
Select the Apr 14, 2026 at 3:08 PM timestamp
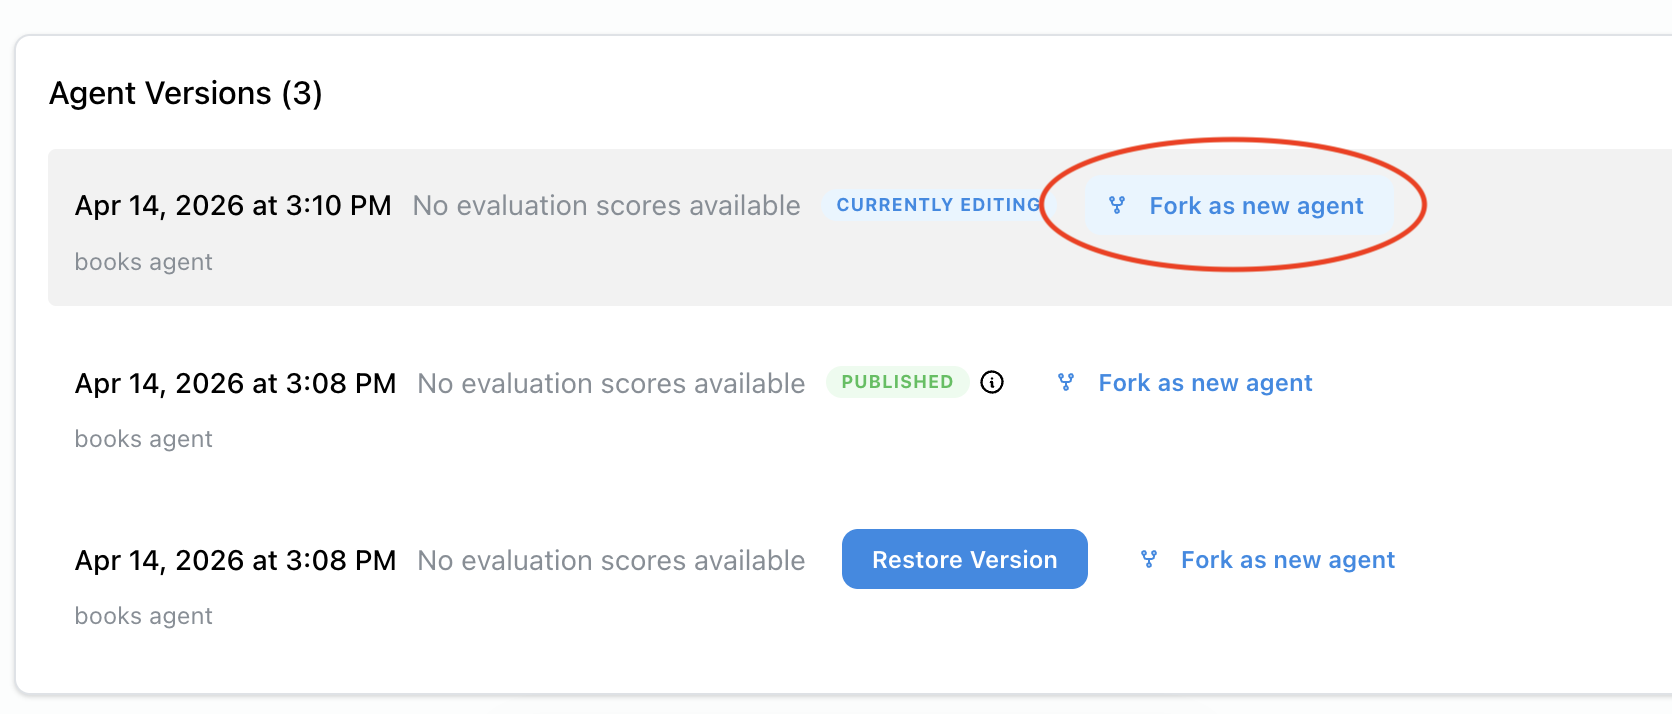click(x=234, y=383)
